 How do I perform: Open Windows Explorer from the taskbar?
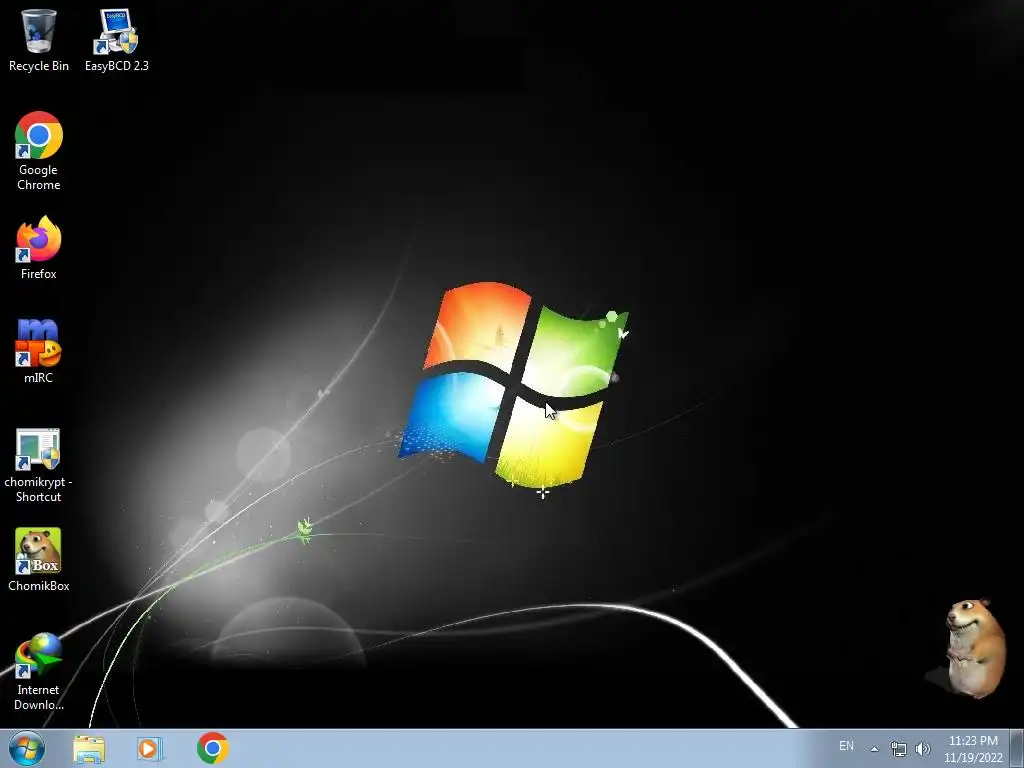(89, 749)
